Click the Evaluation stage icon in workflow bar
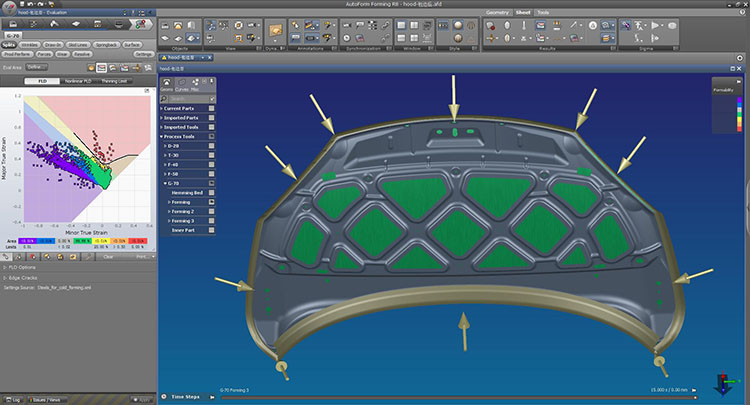 pyautogui.click(x=143, y=22)
